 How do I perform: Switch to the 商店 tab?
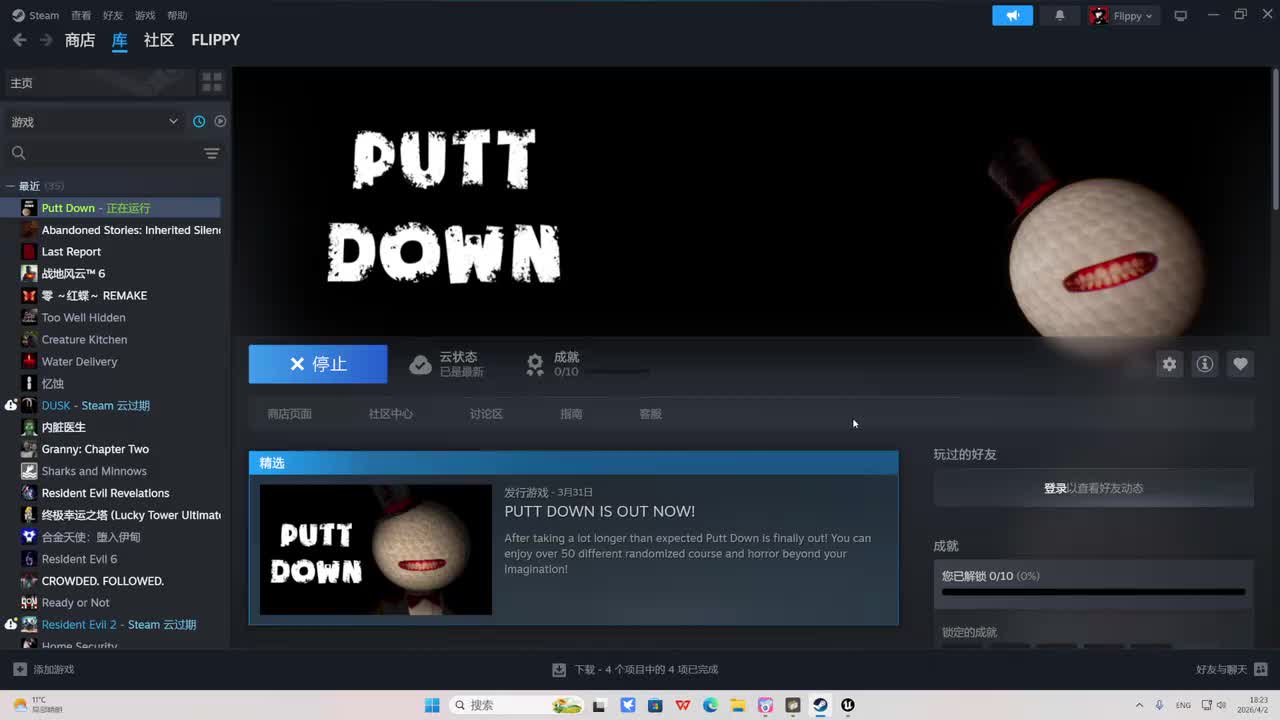80,40
